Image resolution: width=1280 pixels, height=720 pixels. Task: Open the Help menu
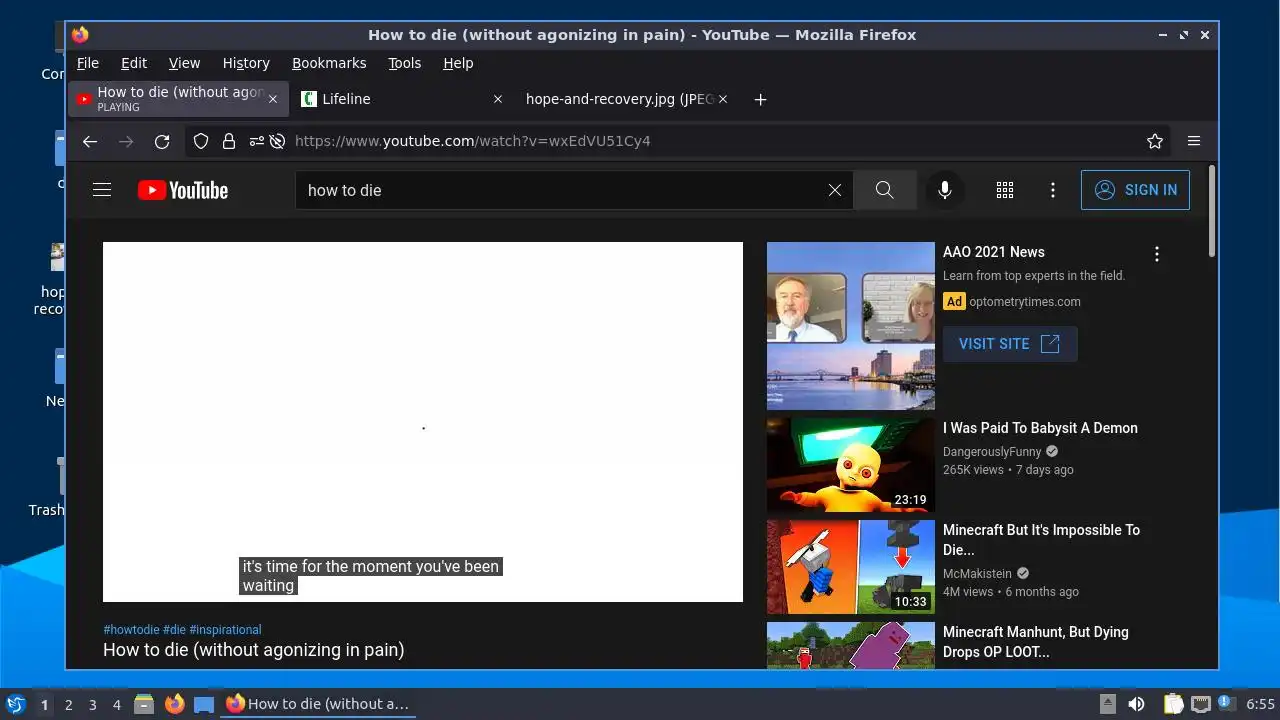(x=458, y=63)
